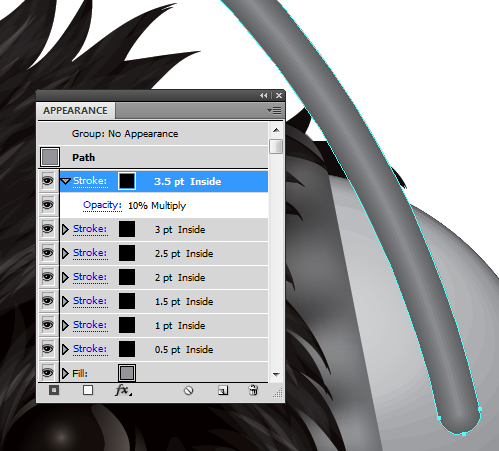The height and width of the screenshot is (451, 499).
Task: Open Stroke link of 2.5 pt row
Action: 90,253
